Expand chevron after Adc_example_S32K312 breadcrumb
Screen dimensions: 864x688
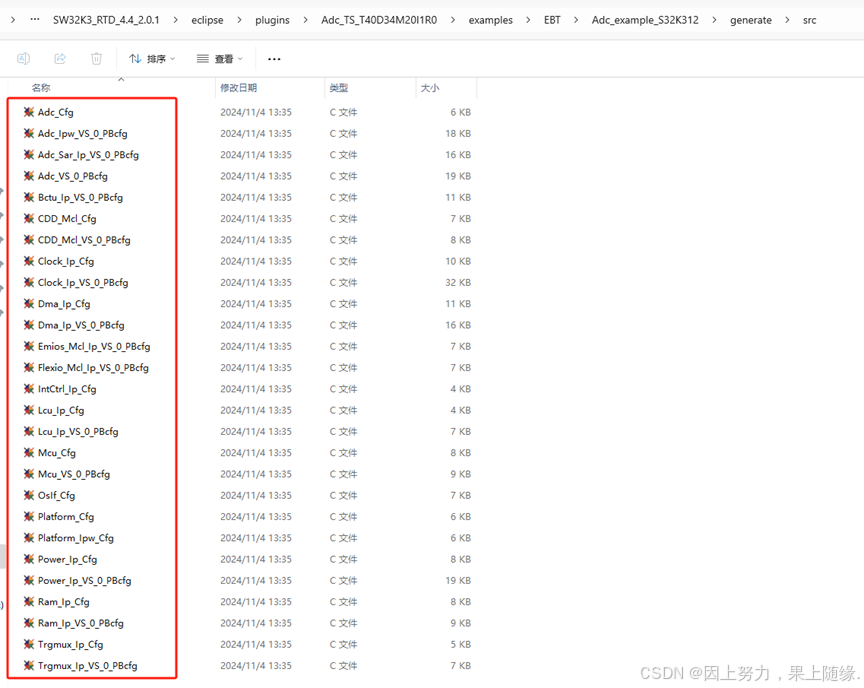point(714,20)
